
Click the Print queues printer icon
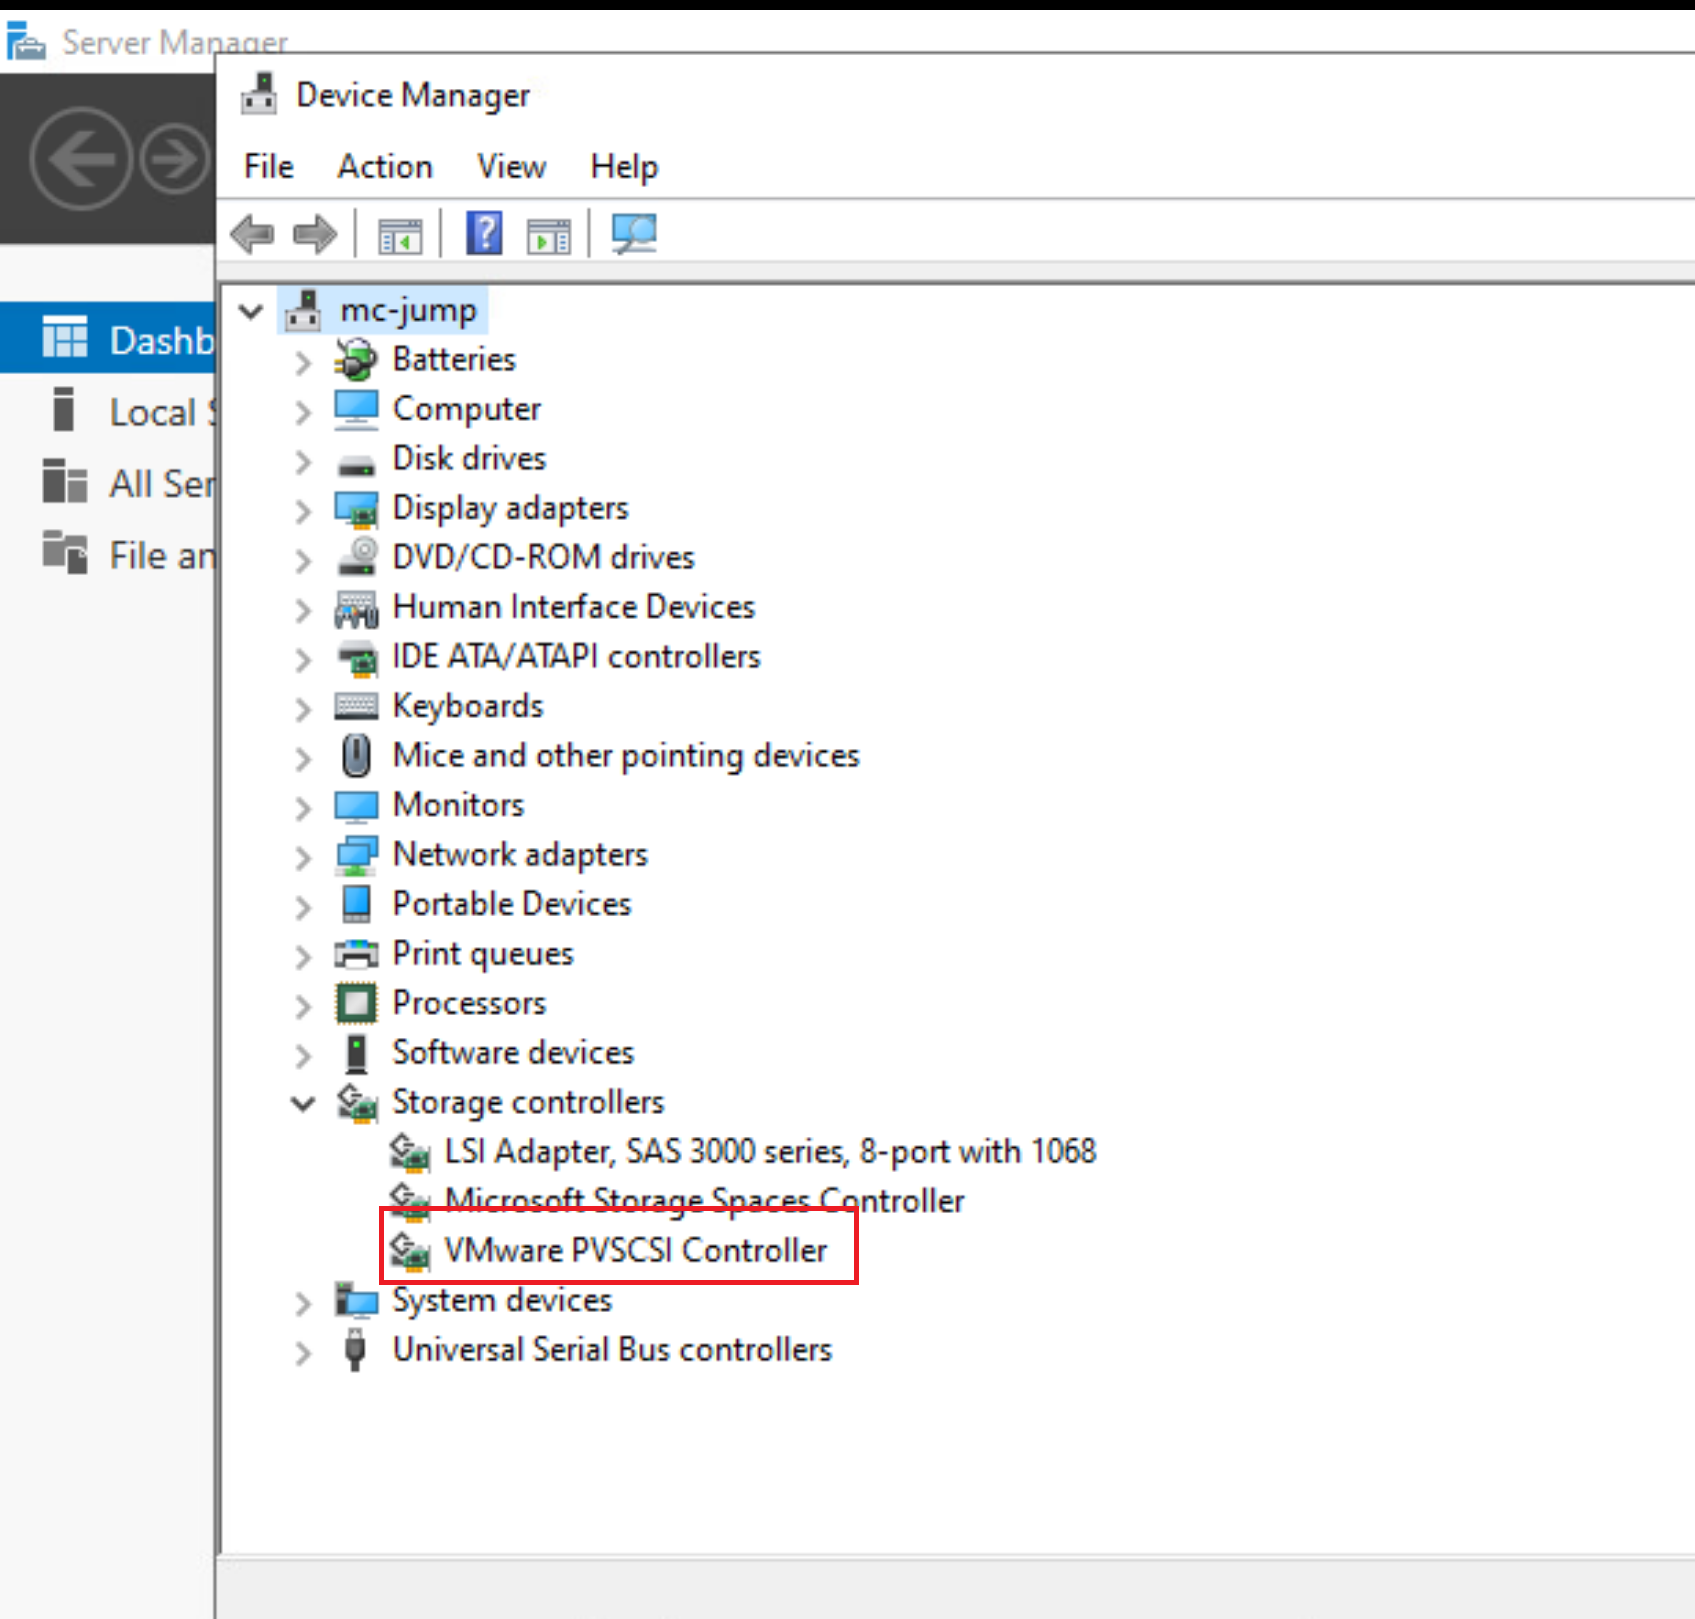pyautogui.click(x=356, y=954)
